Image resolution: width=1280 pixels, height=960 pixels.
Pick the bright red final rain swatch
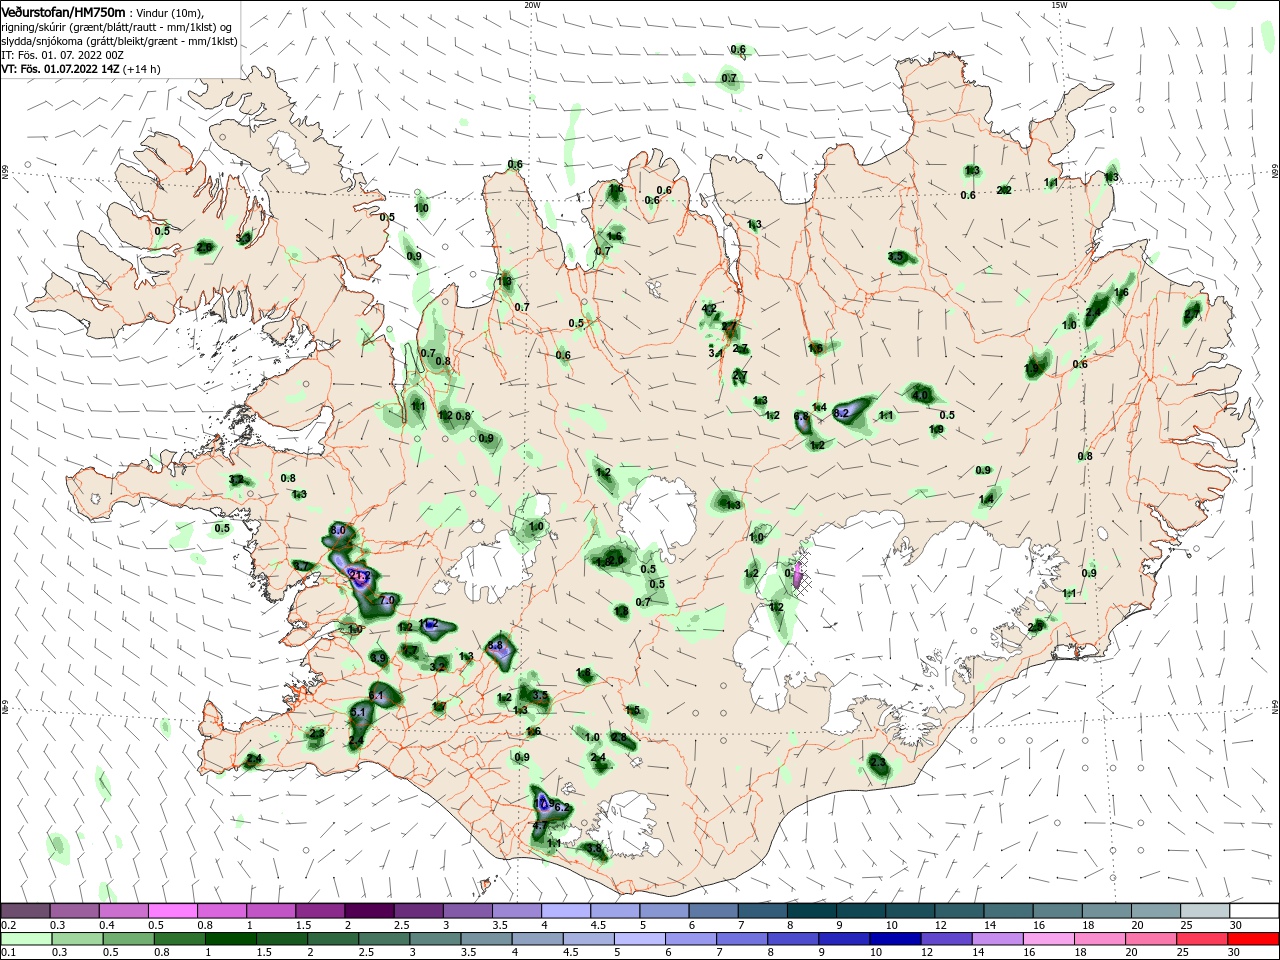[x=1255, y=938]
